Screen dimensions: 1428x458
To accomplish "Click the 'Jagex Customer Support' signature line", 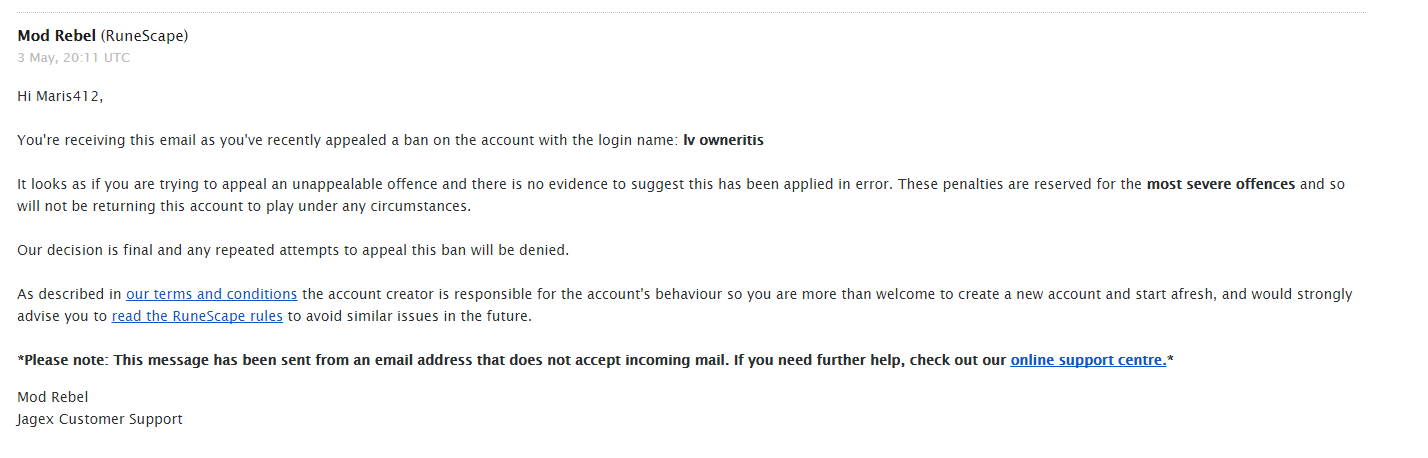I will pos(99,419).
